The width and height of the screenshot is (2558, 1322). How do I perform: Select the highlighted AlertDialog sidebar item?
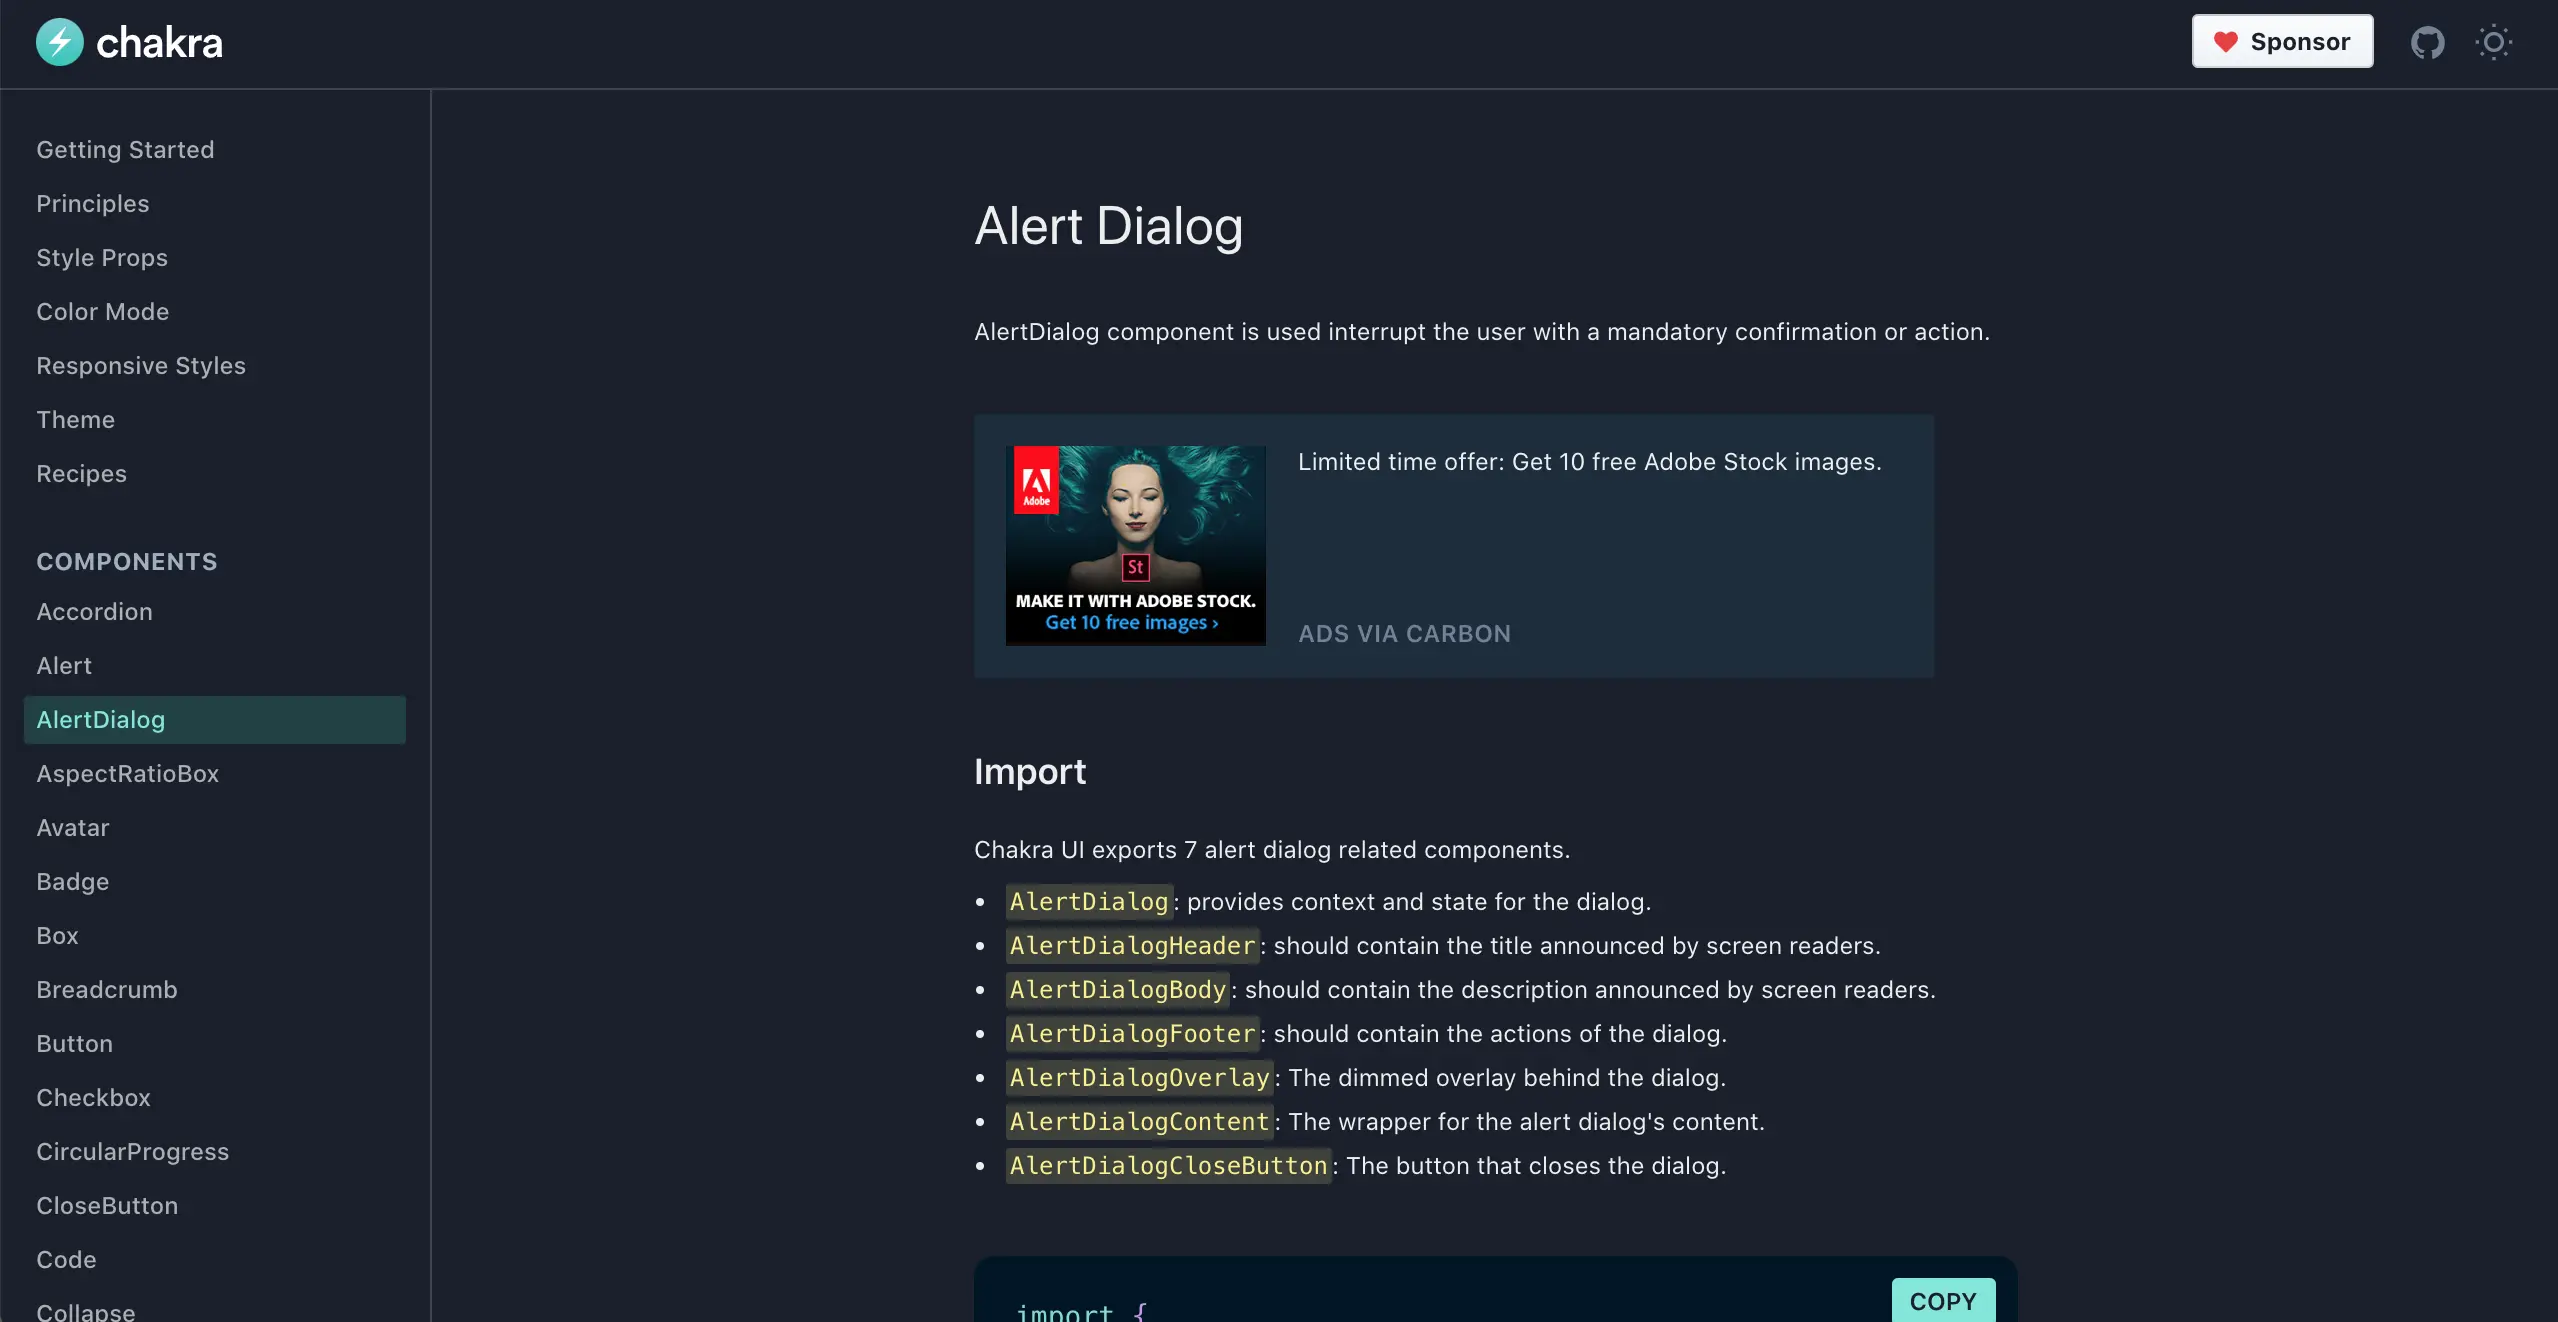pos(101,720)
